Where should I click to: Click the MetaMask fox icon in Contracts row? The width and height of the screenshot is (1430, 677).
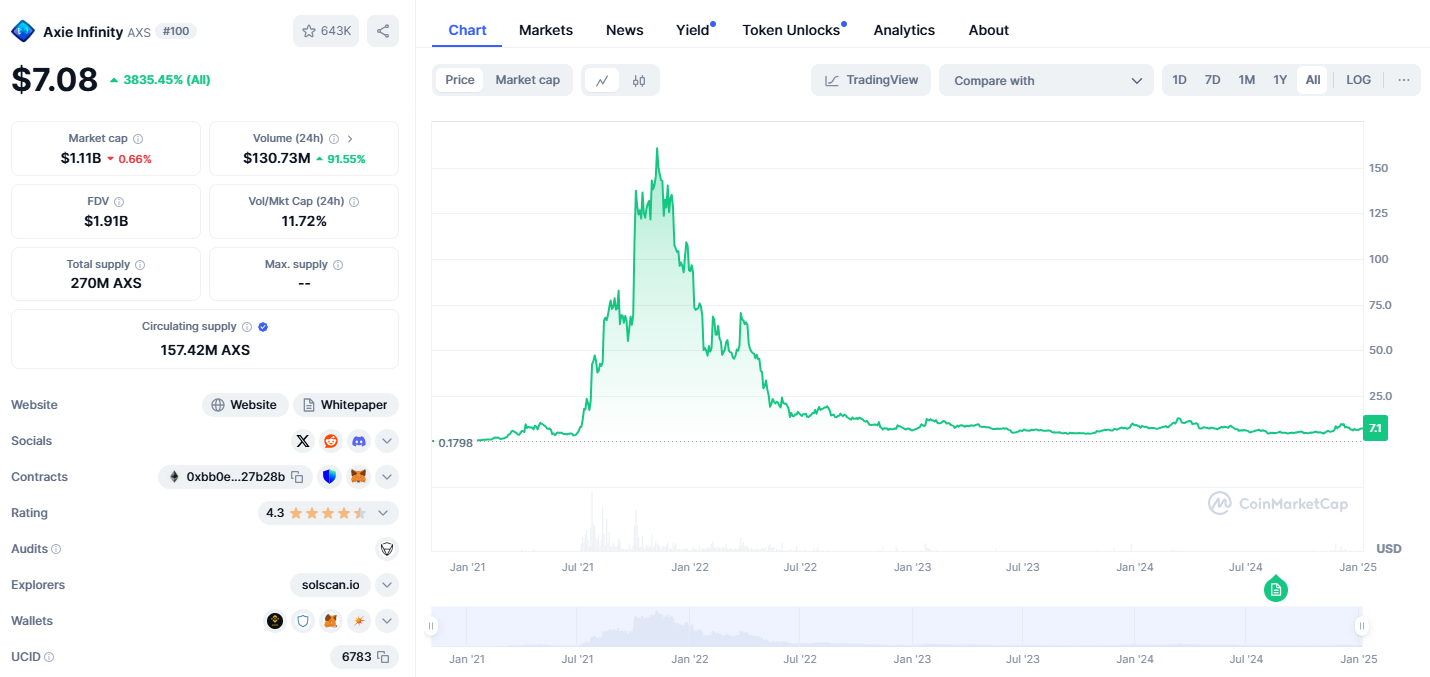pyautogui.click(x=358, y=477)
